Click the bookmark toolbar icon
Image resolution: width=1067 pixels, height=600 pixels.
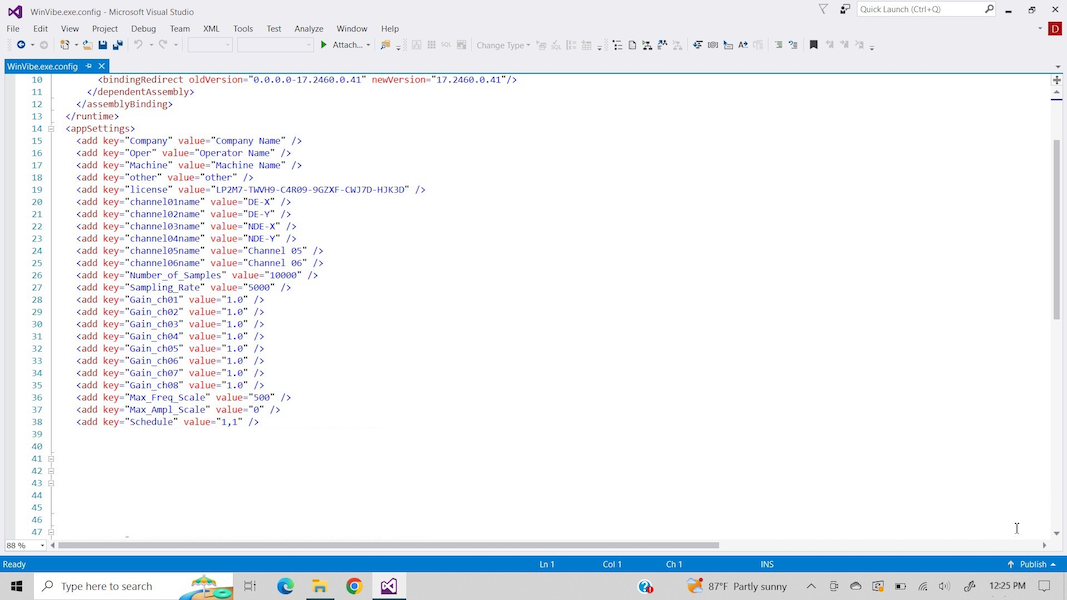tap(813, 45)
